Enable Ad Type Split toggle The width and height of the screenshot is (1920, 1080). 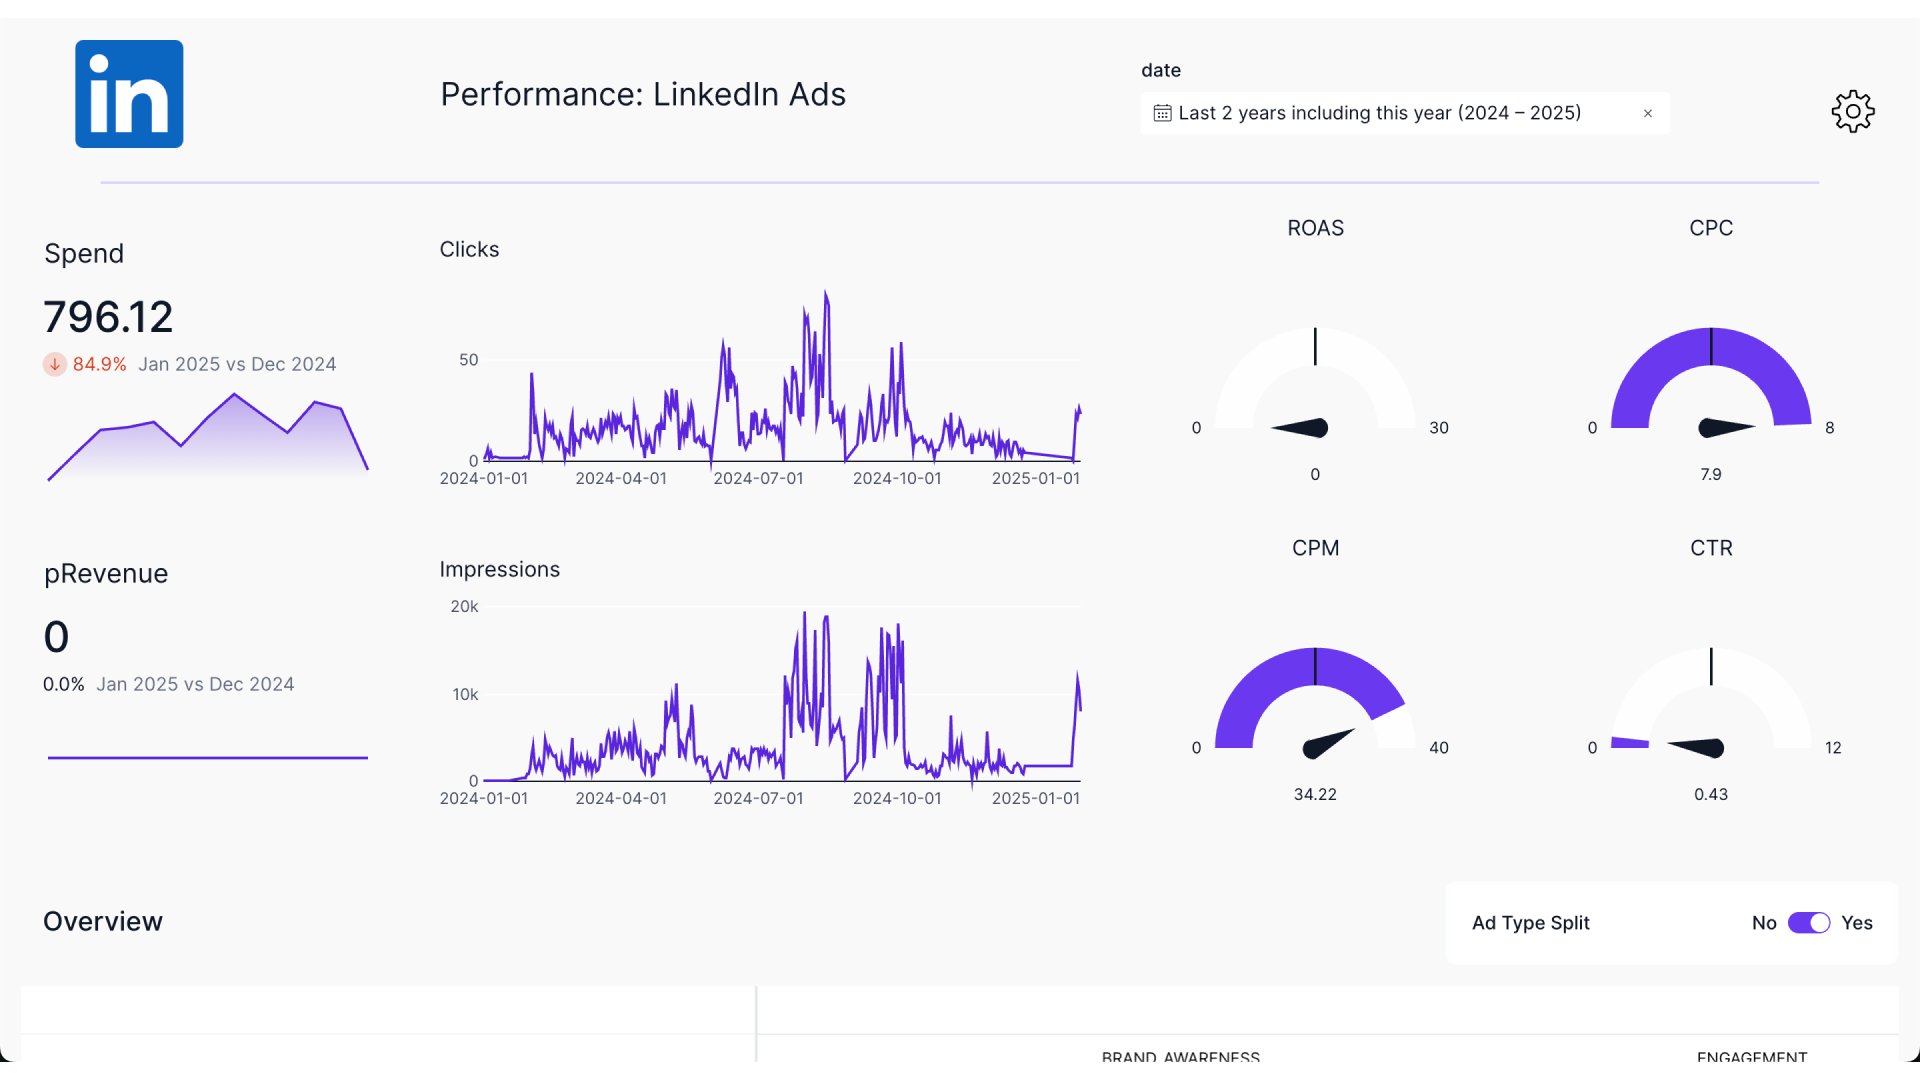1811,923
